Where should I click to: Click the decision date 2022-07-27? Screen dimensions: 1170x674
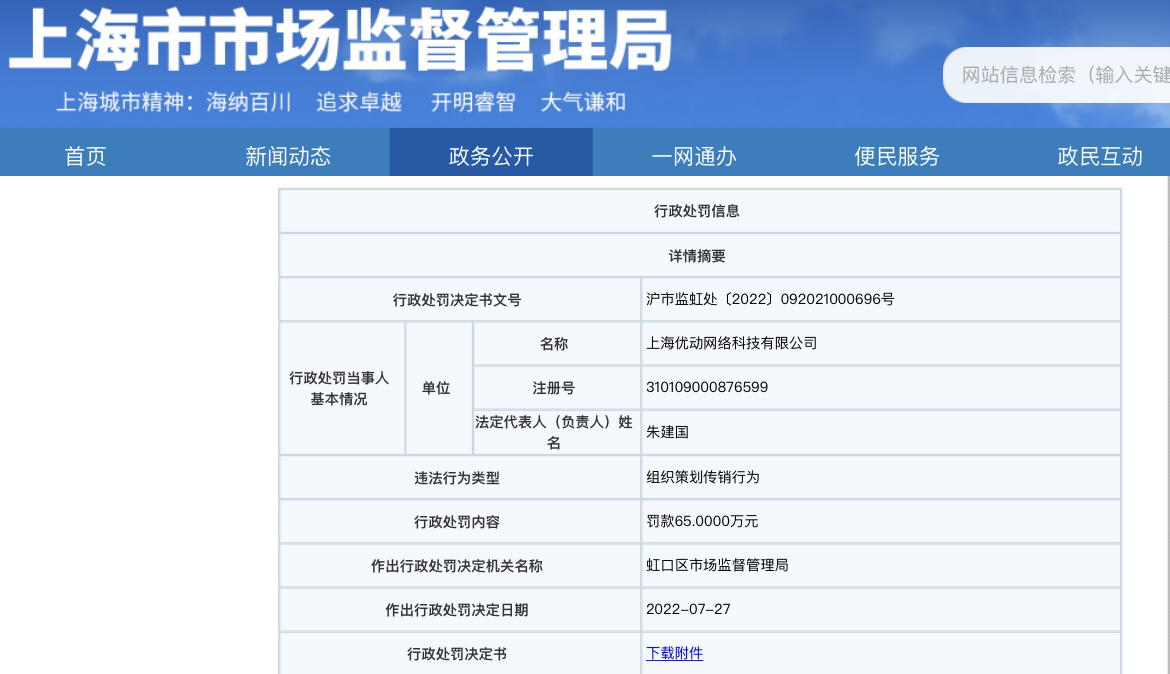[688, 609]
